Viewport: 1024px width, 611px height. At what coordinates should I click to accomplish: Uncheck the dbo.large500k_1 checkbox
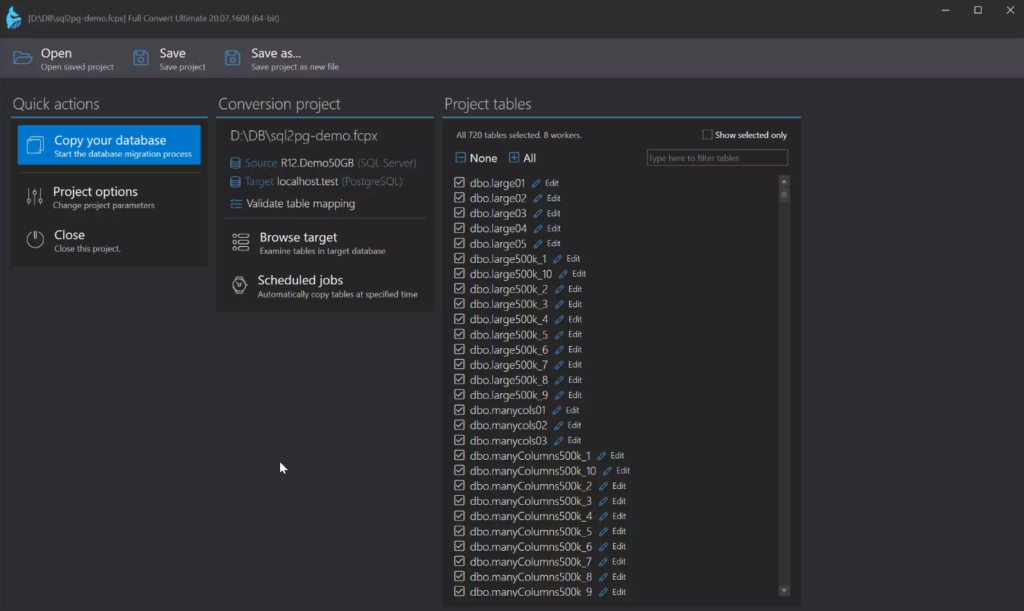click(x=460, y=258)
